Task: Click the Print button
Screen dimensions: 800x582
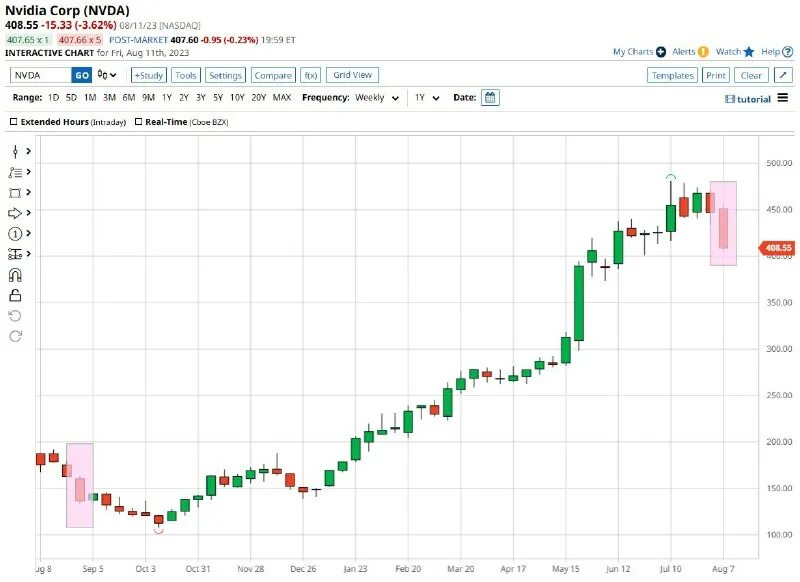Action: click(x=716, y=75)
